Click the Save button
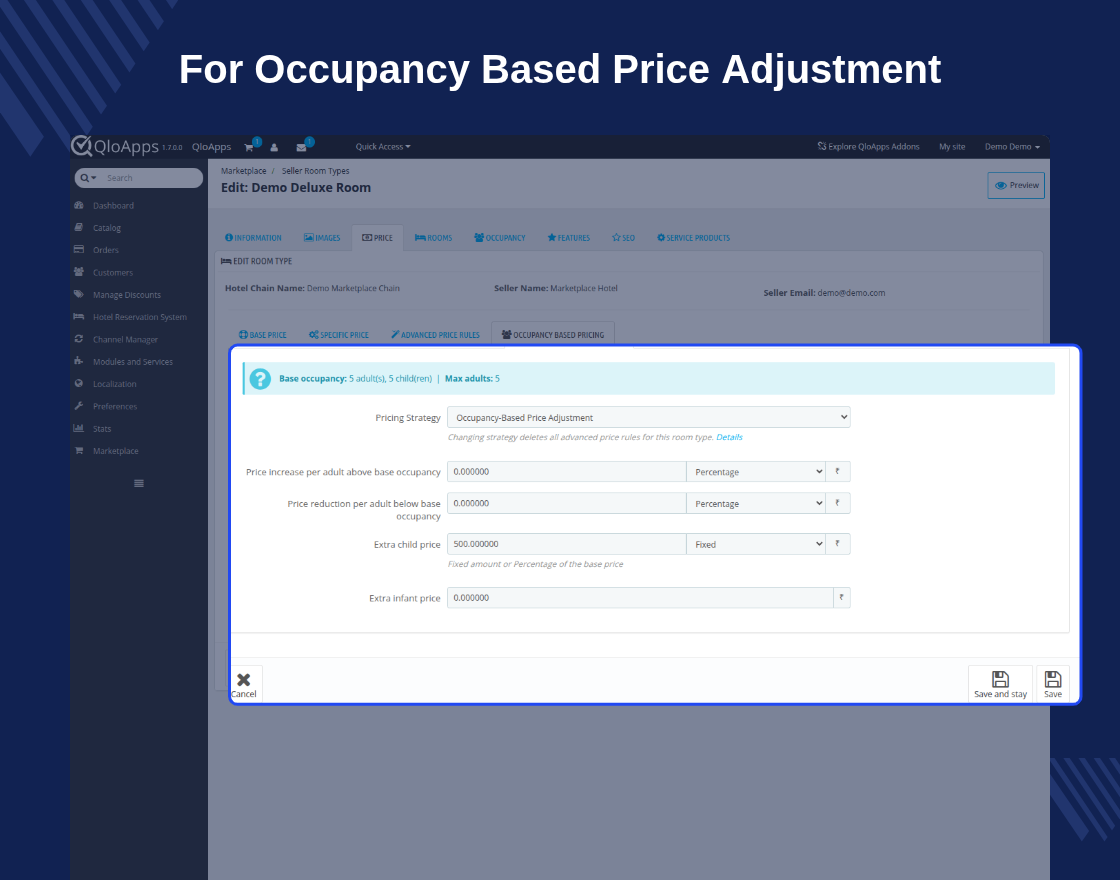Screen dimensions: 1120x880 point(1053,684)
